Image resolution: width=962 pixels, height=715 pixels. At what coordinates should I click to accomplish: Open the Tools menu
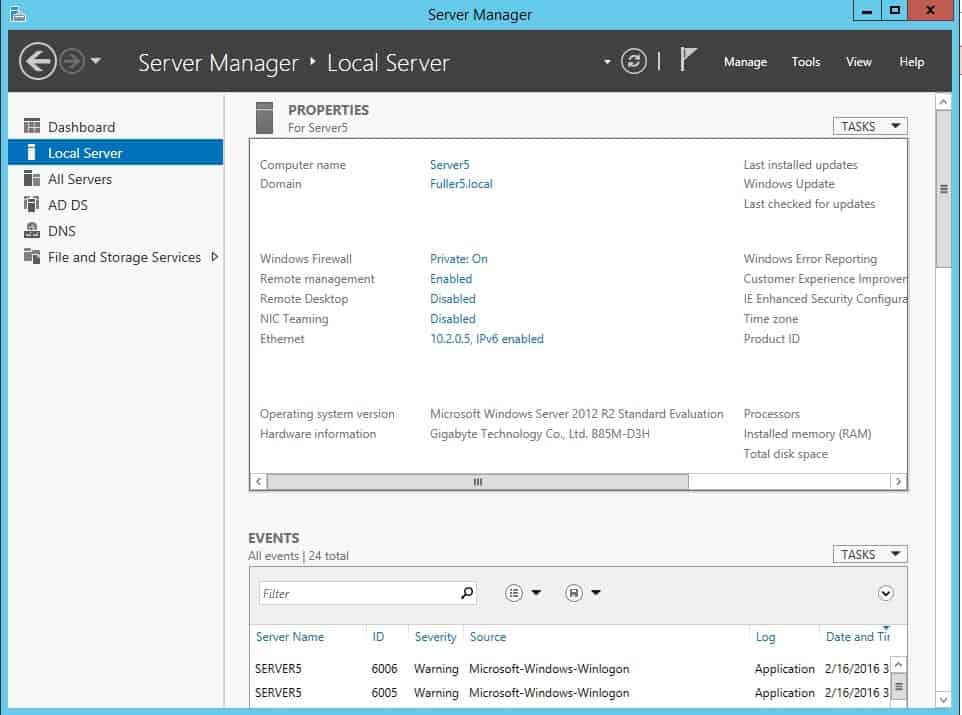click(x=806, y=62)
